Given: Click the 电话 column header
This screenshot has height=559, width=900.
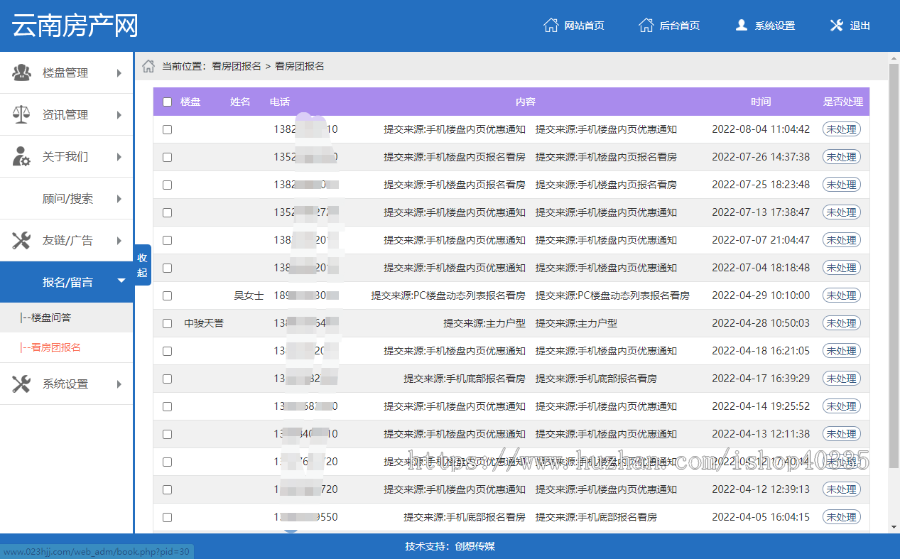Looking at the screenshot, I should tap(280, 102).
